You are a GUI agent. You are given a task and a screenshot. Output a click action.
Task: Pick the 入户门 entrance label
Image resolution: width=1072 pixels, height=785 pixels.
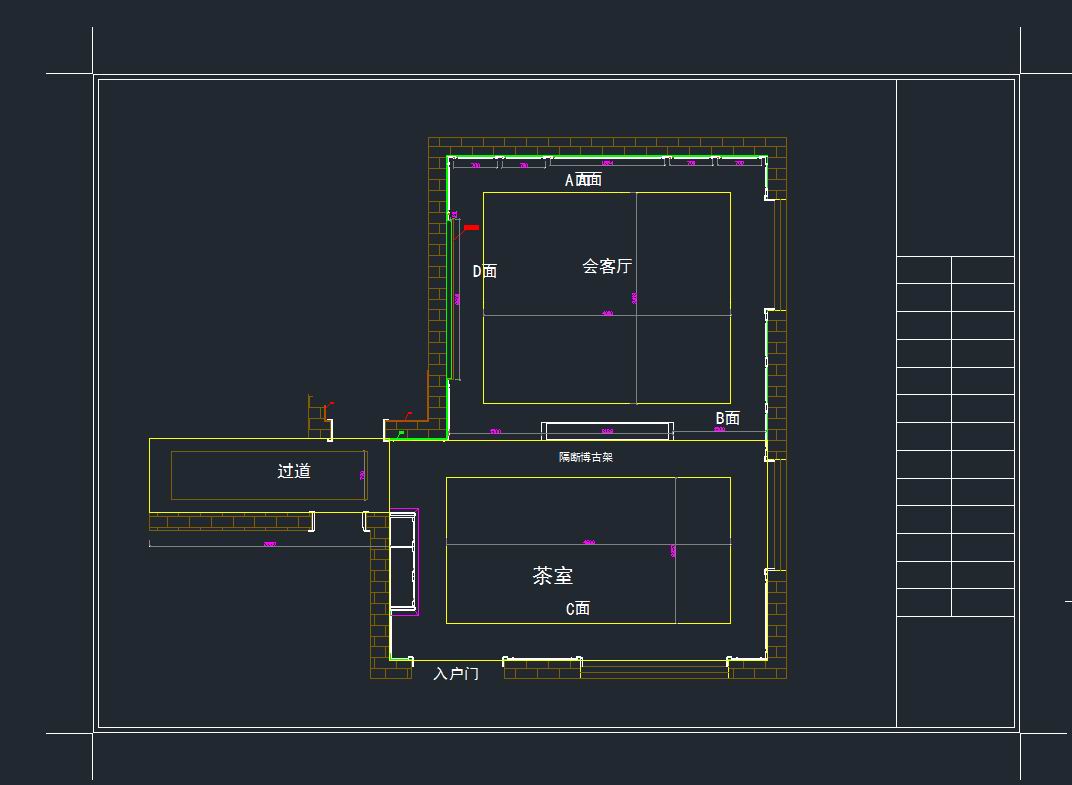coord(456,674)
